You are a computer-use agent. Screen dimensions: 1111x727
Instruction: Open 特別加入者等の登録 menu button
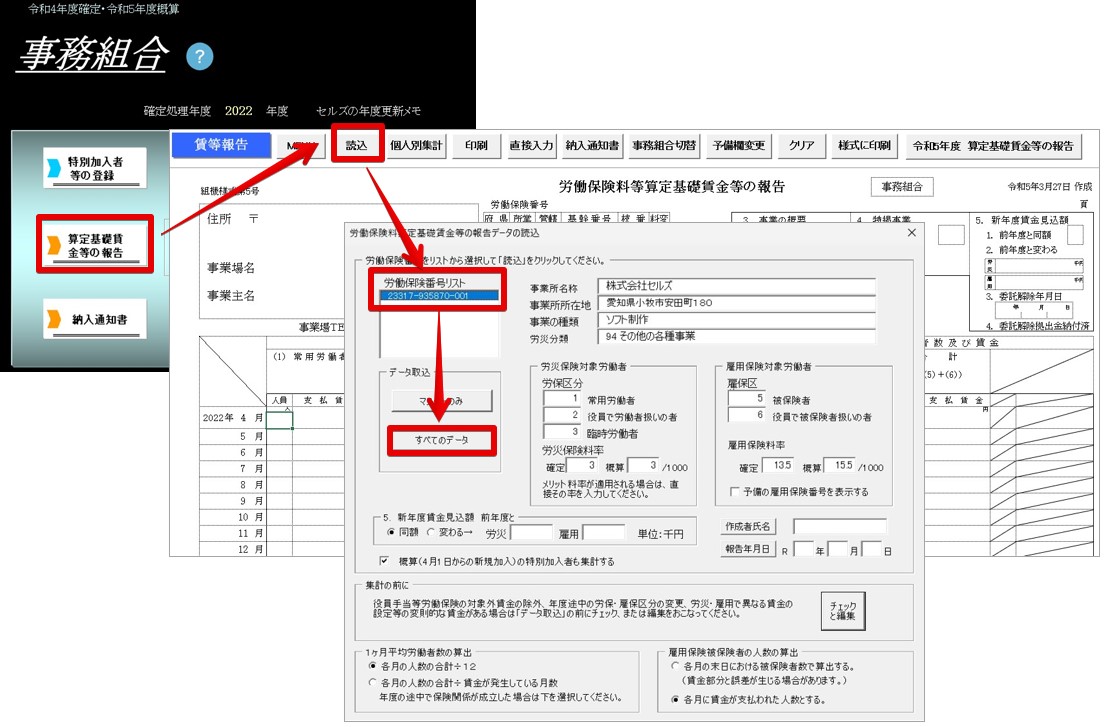(94, 168)
